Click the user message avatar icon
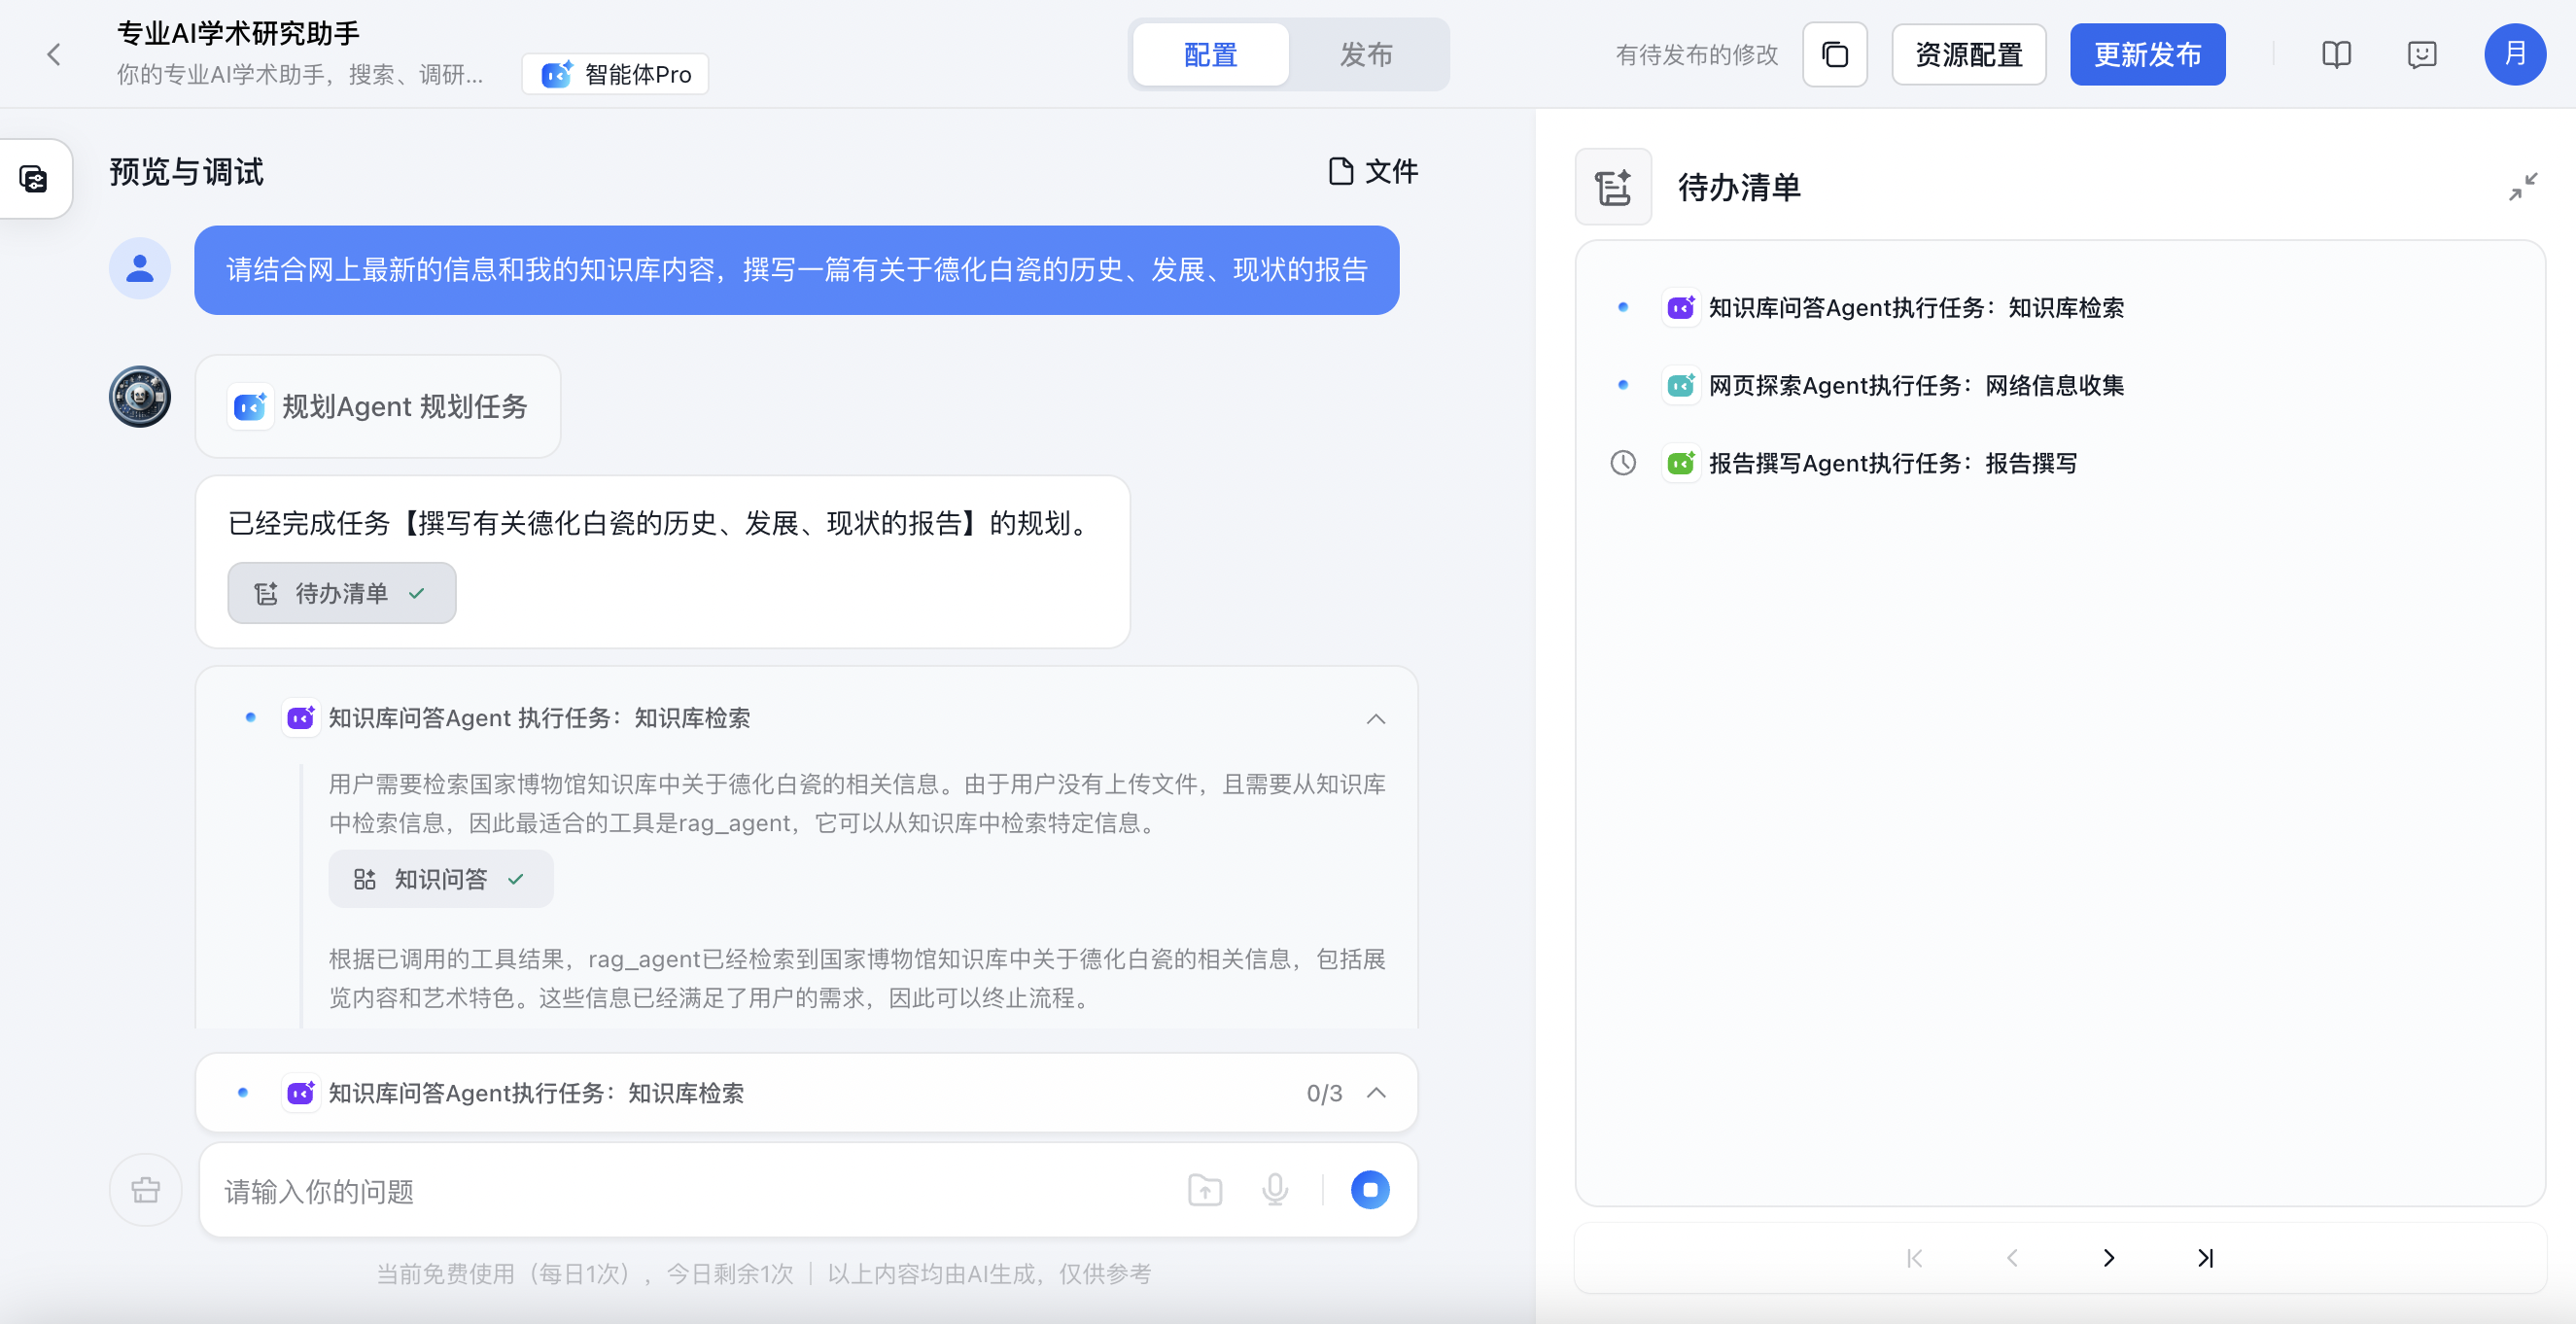The image size is (2576, 1324). (140, 268)
